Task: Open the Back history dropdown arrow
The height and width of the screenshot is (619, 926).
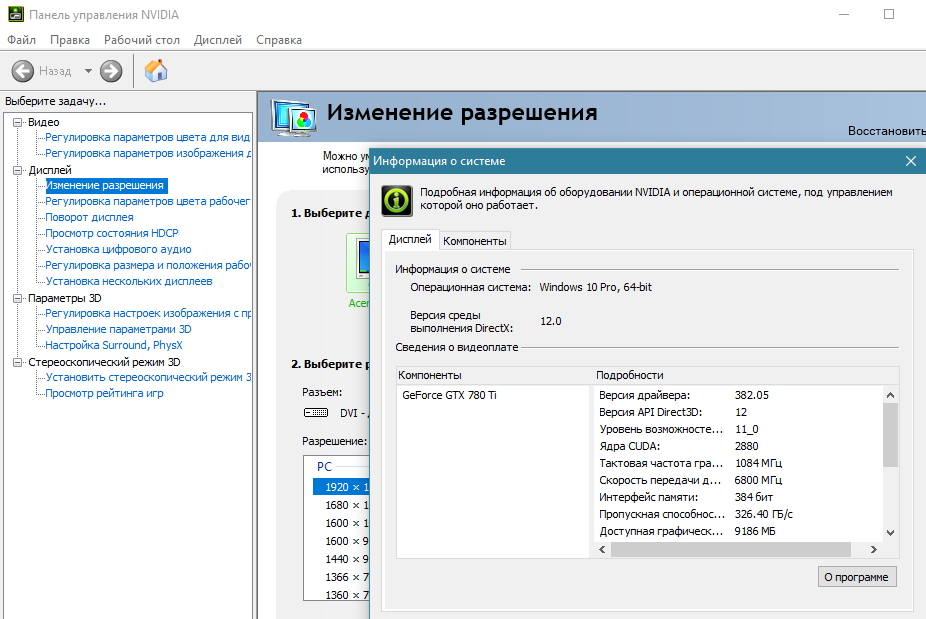Action: click(88, 71)
